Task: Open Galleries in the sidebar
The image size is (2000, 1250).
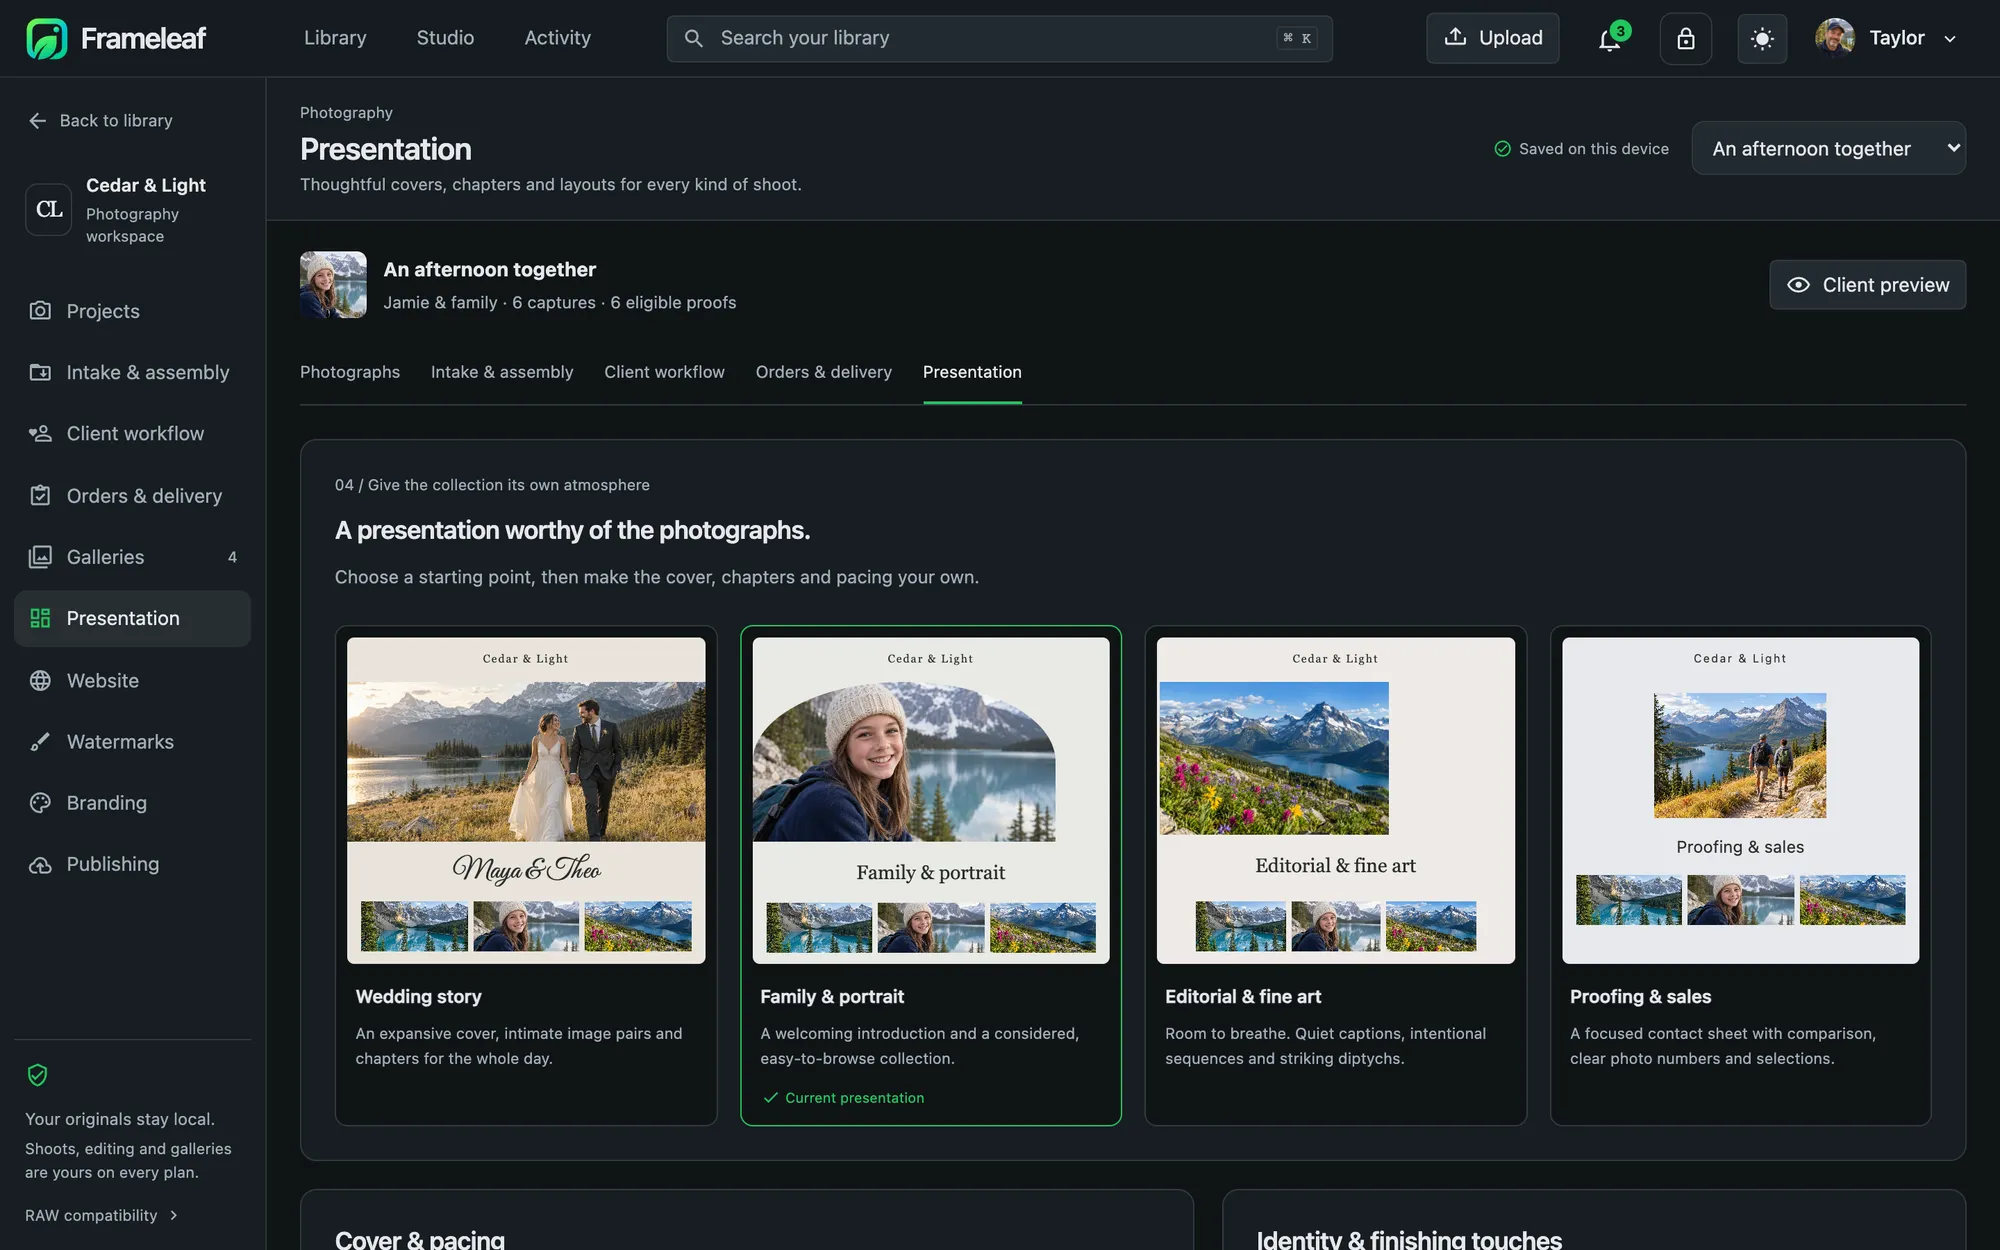Action: tap(132, 557)
